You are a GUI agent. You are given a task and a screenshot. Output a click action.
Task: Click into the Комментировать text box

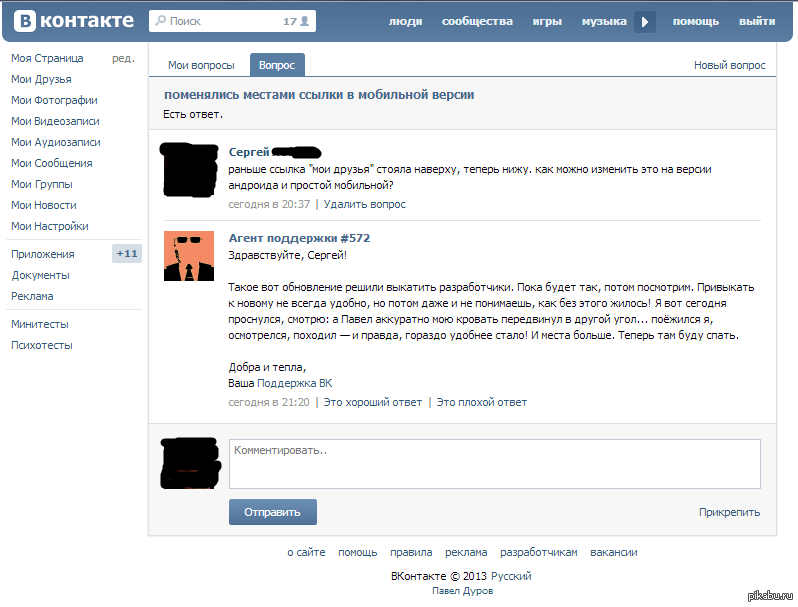tap(495, 464)
